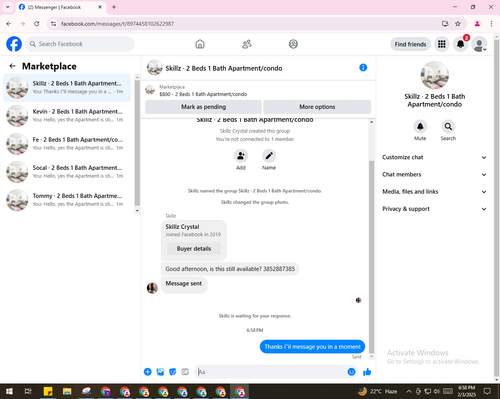This screenshot has width=500, height=399.
Task: Open Sticky Notes from taskbar
Action: (48, 391)
